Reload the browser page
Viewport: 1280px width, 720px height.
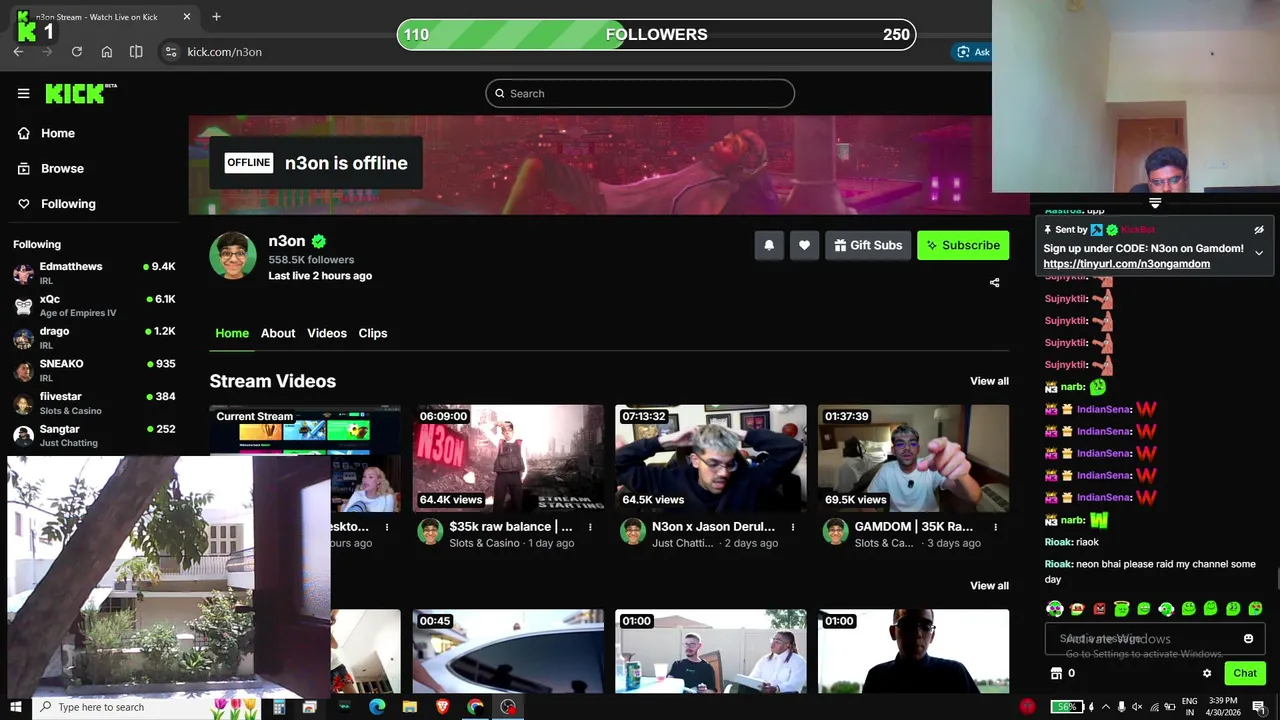click(x=77, y=52)
